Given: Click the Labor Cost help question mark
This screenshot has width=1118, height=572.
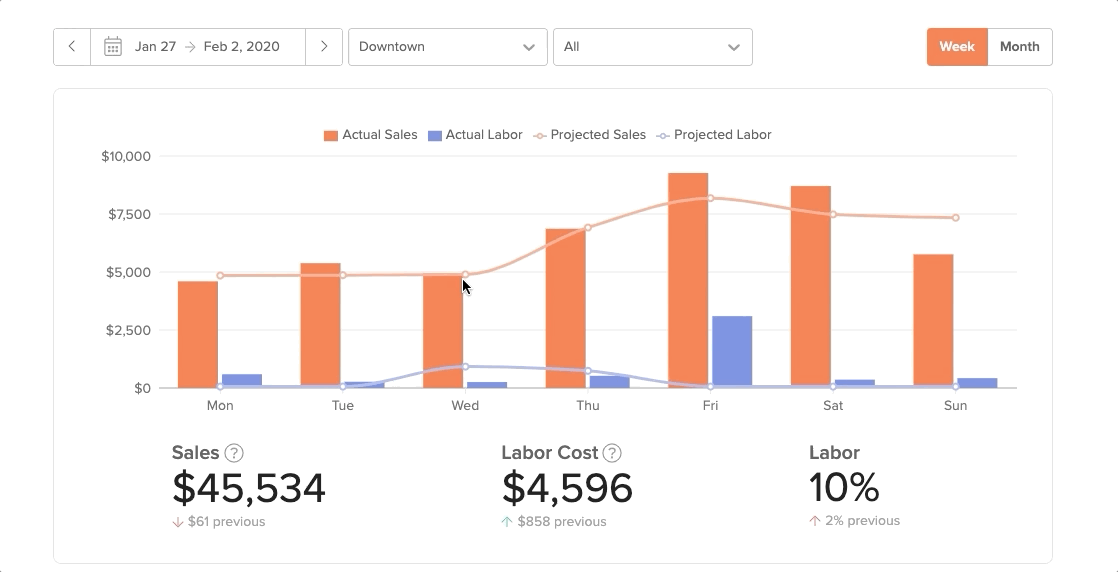Looking at the screenshot, I should tap(612, 453).
